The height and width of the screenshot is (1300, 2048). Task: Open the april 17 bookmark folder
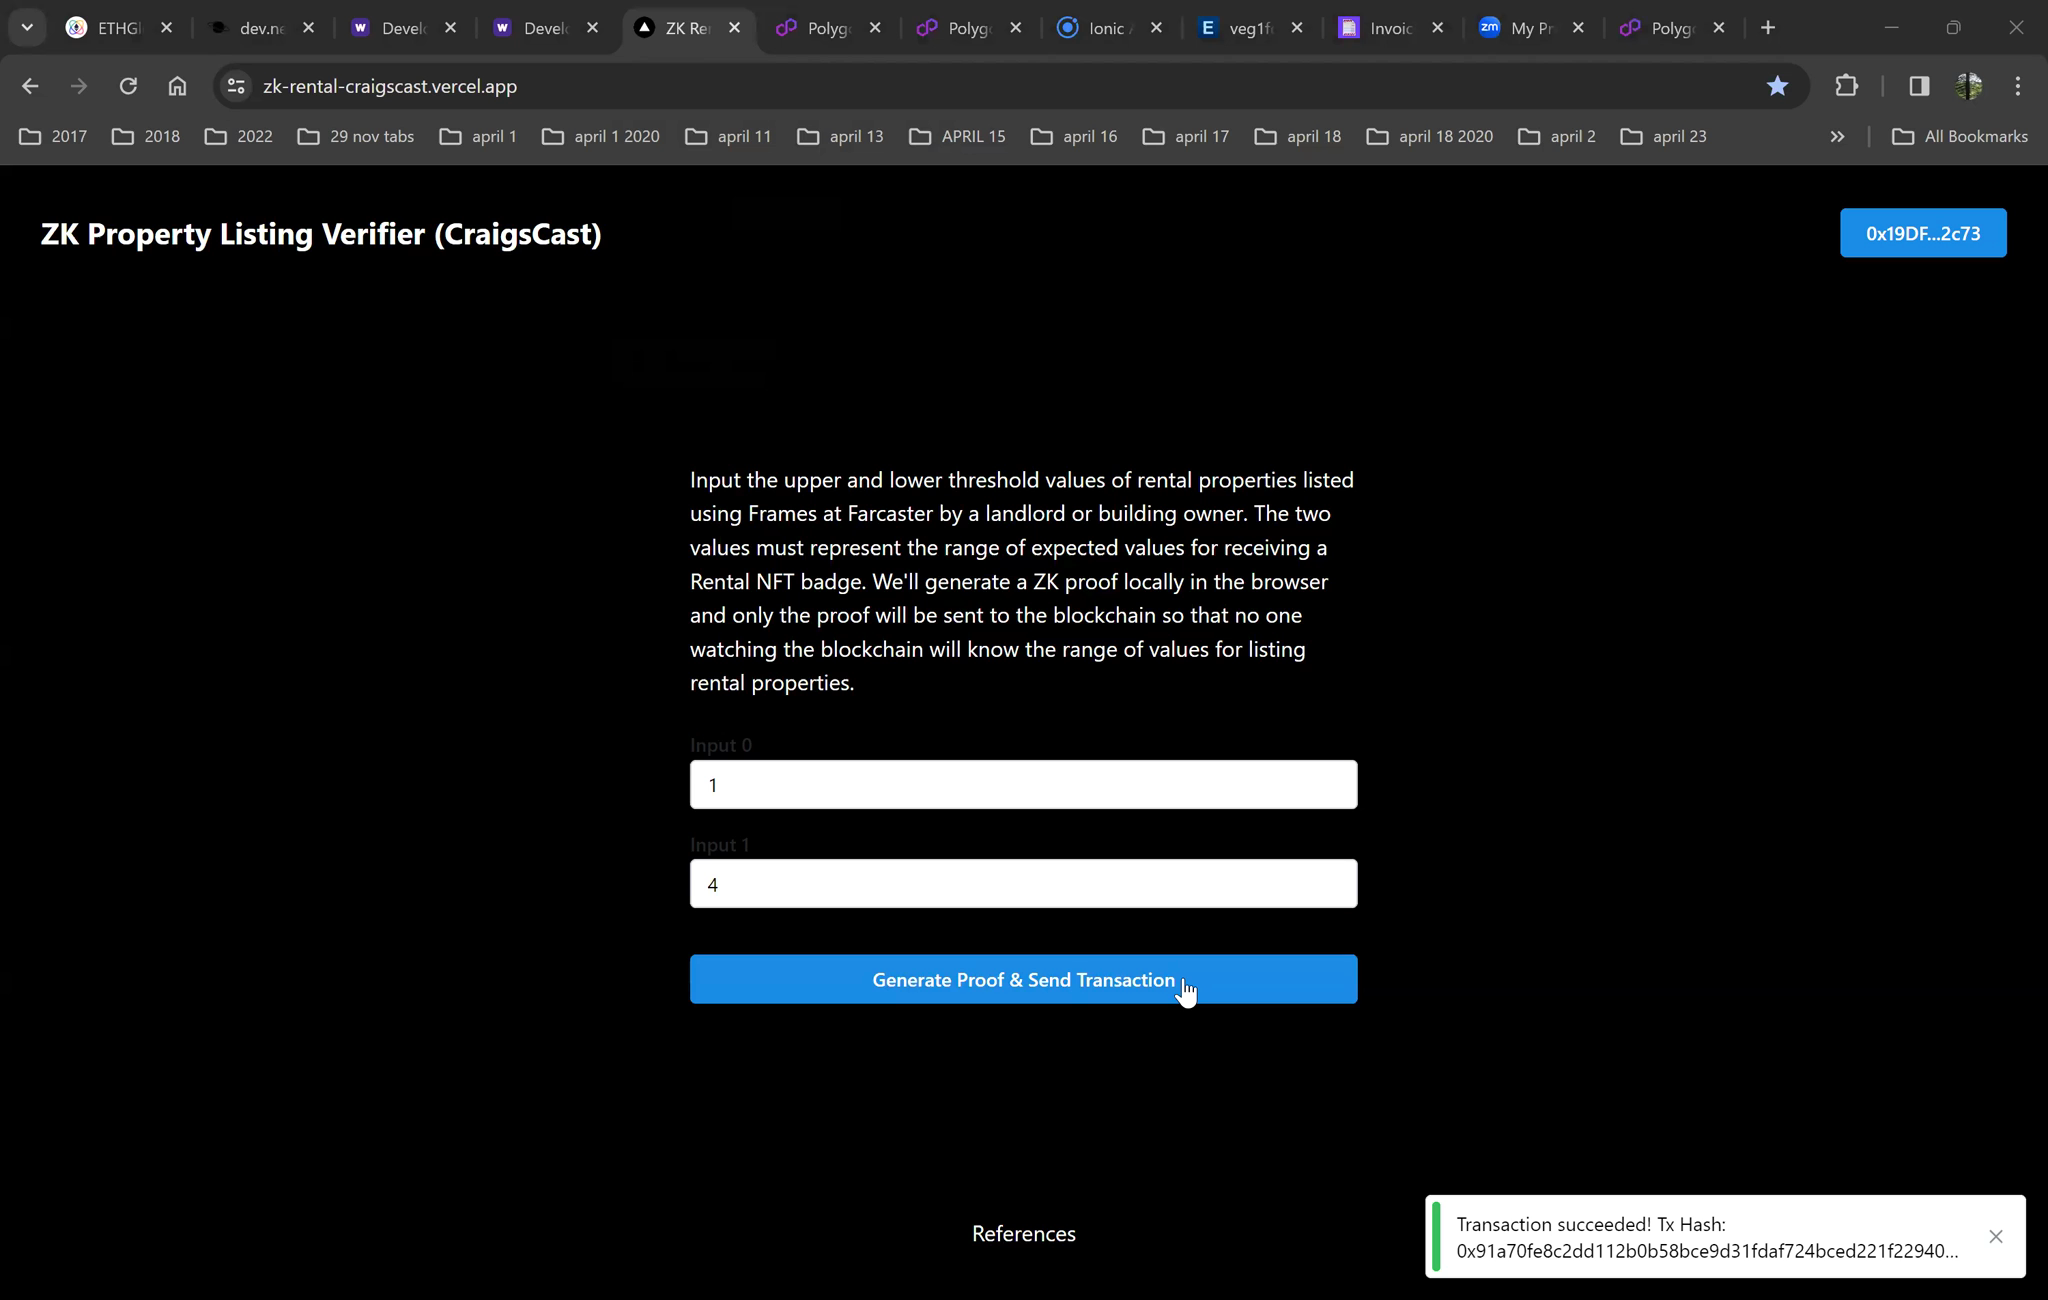click(x=1185, y=136)
